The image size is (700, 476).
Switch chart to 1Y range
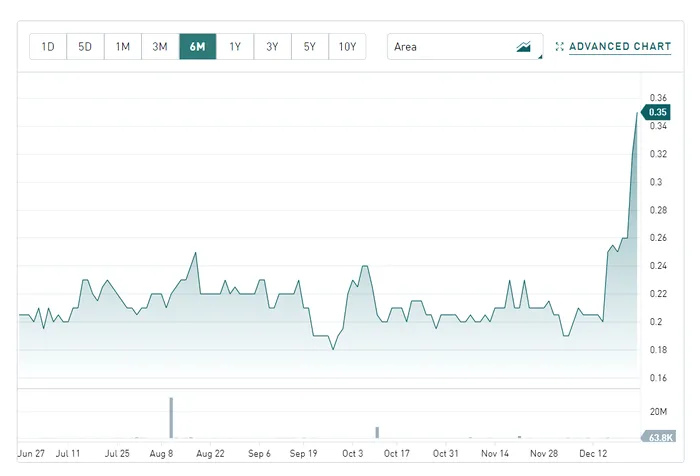click(x=235, y=47)
